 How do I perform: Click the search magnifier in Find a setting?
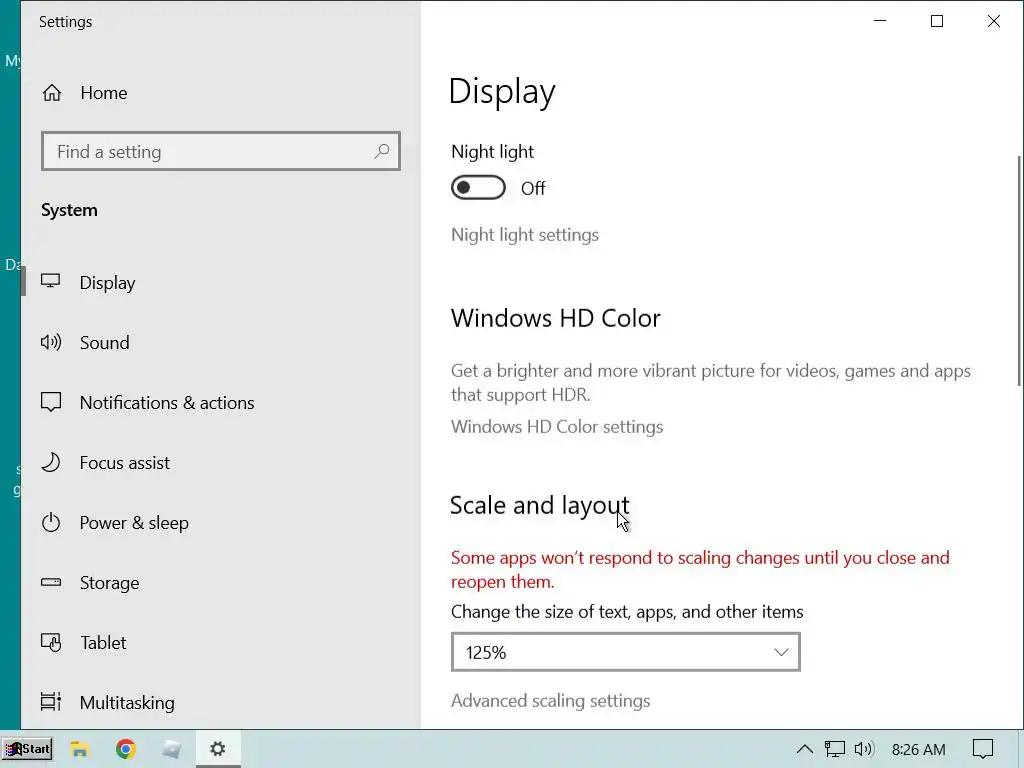pos(382,152)
